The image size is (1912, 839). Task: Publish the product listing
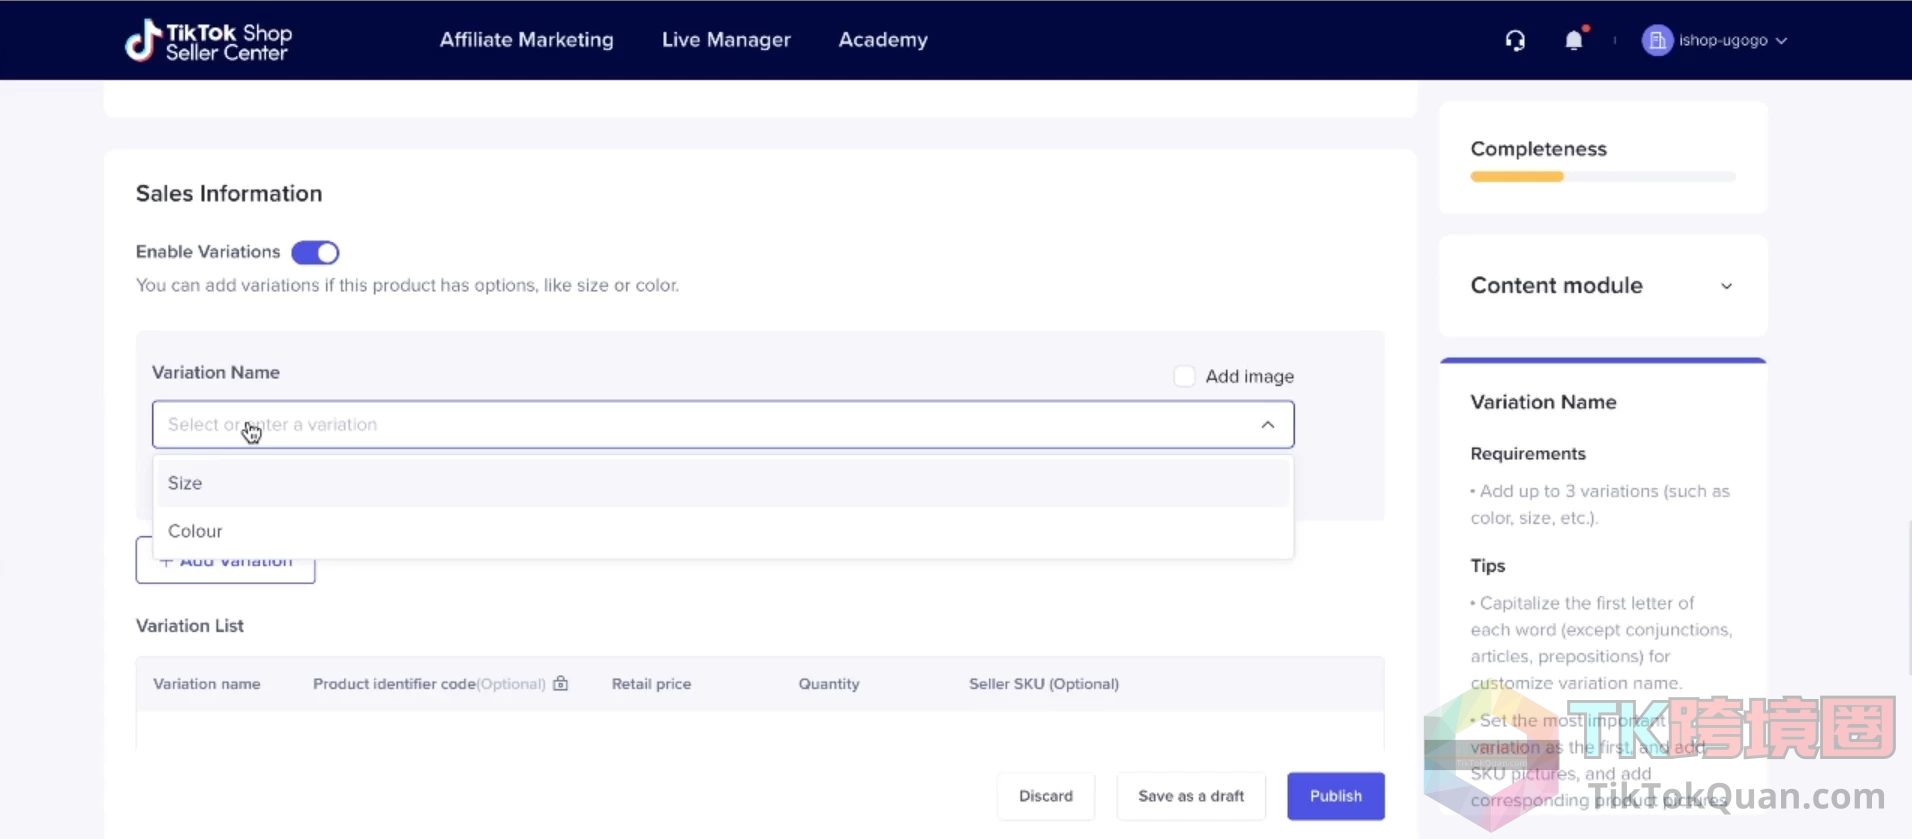coord(1336,796)
